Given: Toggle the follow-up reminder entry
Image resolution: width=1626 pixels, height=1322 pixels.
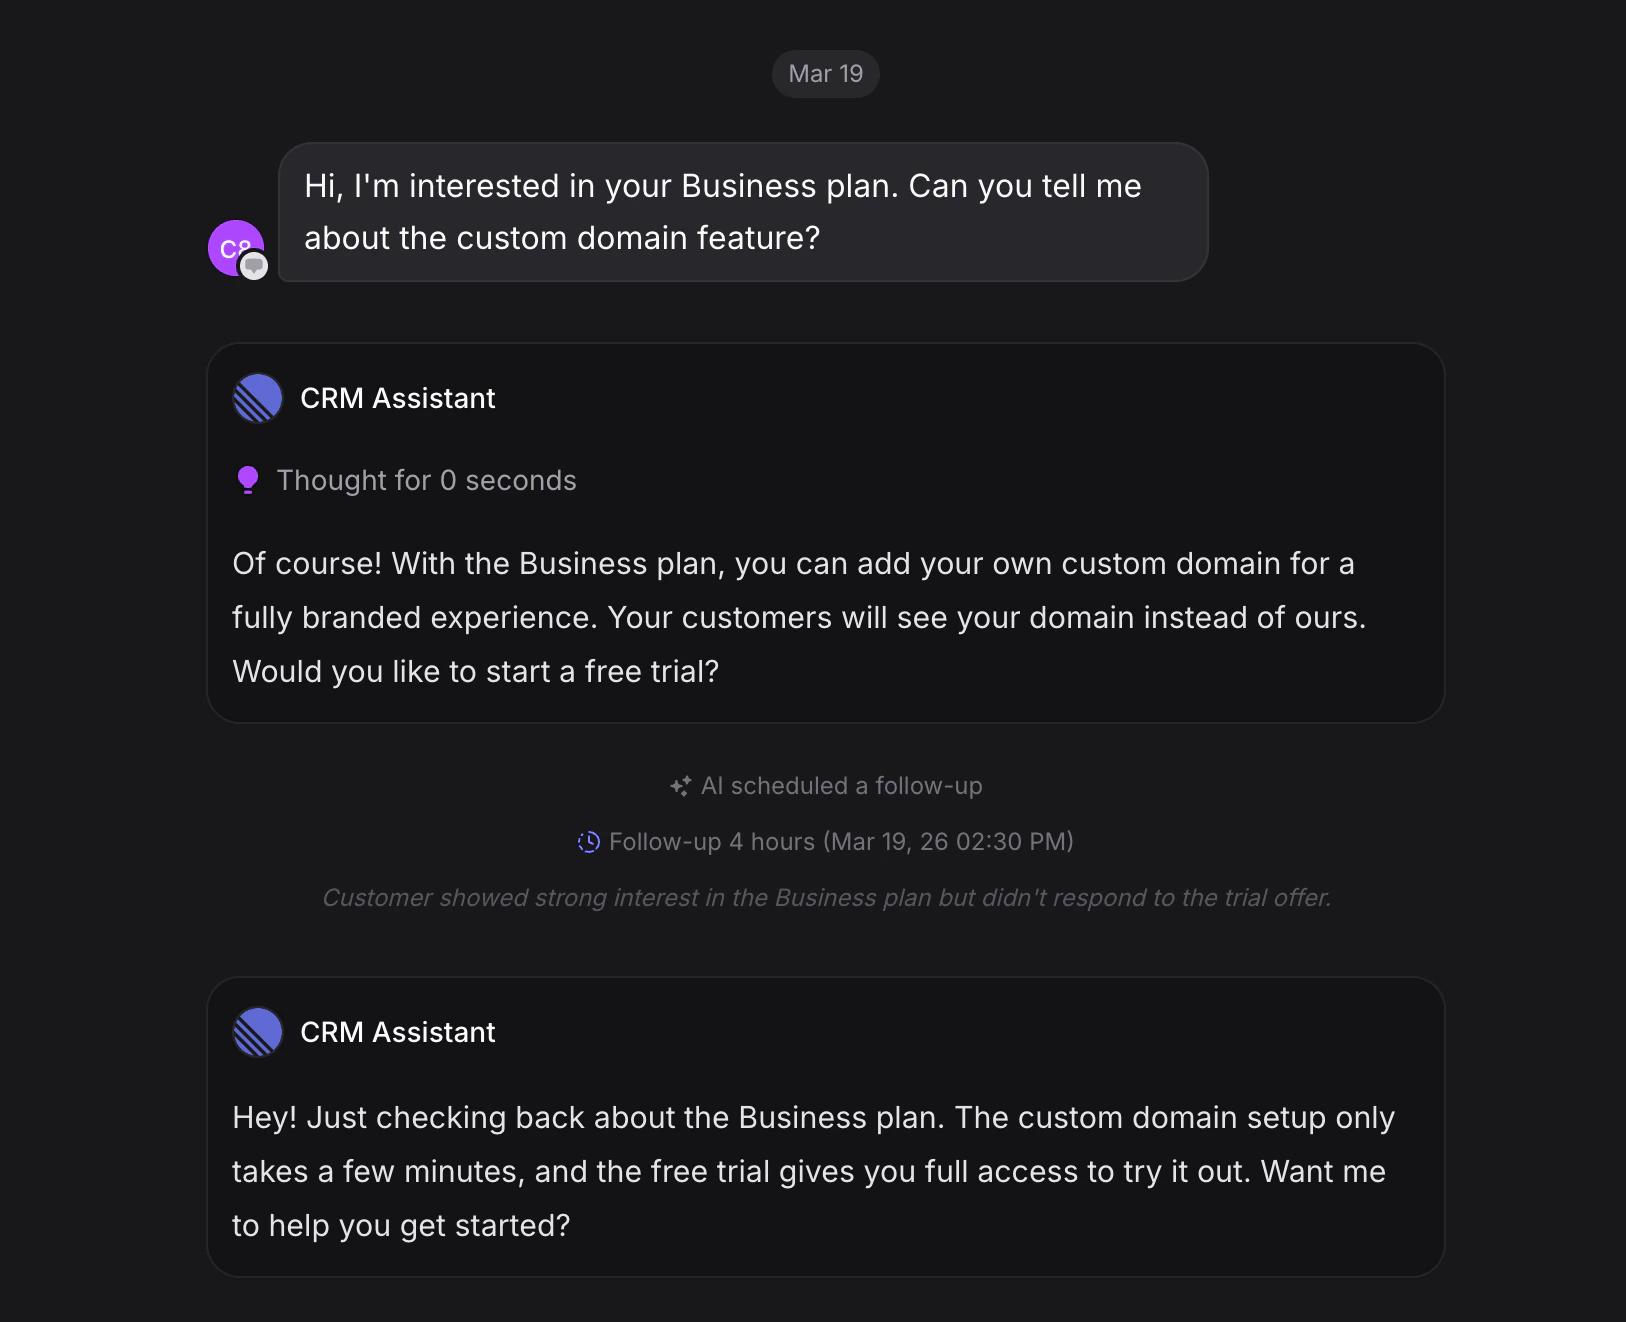Looking at the screenshot, I should pyautogui.click(x=825, y=841).
